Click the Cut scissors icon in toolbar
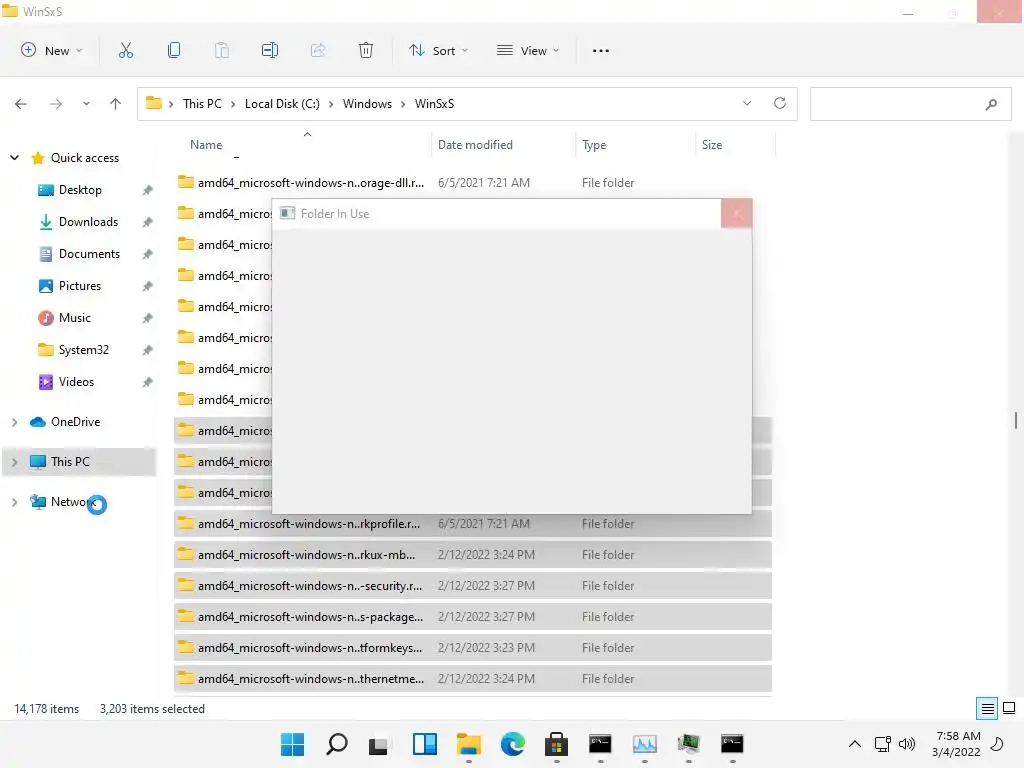Image resolution: width=1024 pixels, height=768 pixels. click(126, 50)
